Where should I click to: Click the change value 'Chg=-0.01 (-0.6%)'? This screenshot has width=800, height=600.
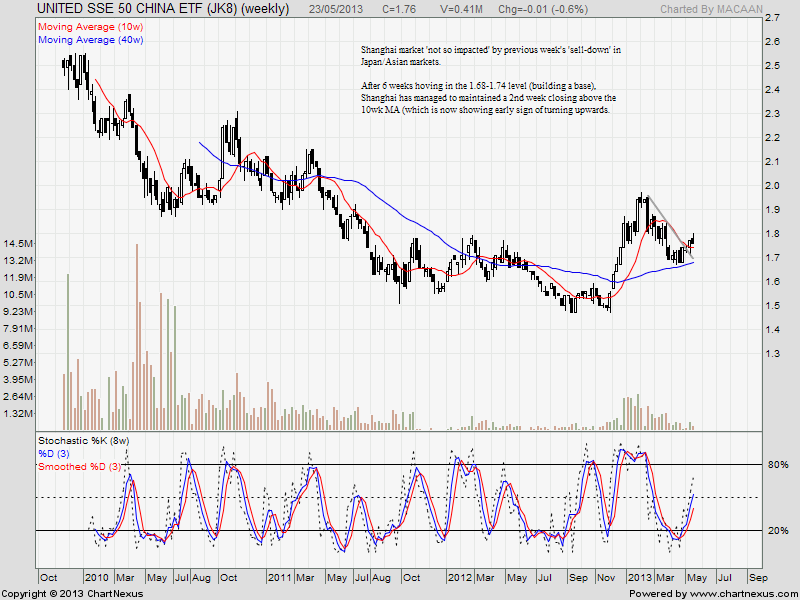point(543,10)
